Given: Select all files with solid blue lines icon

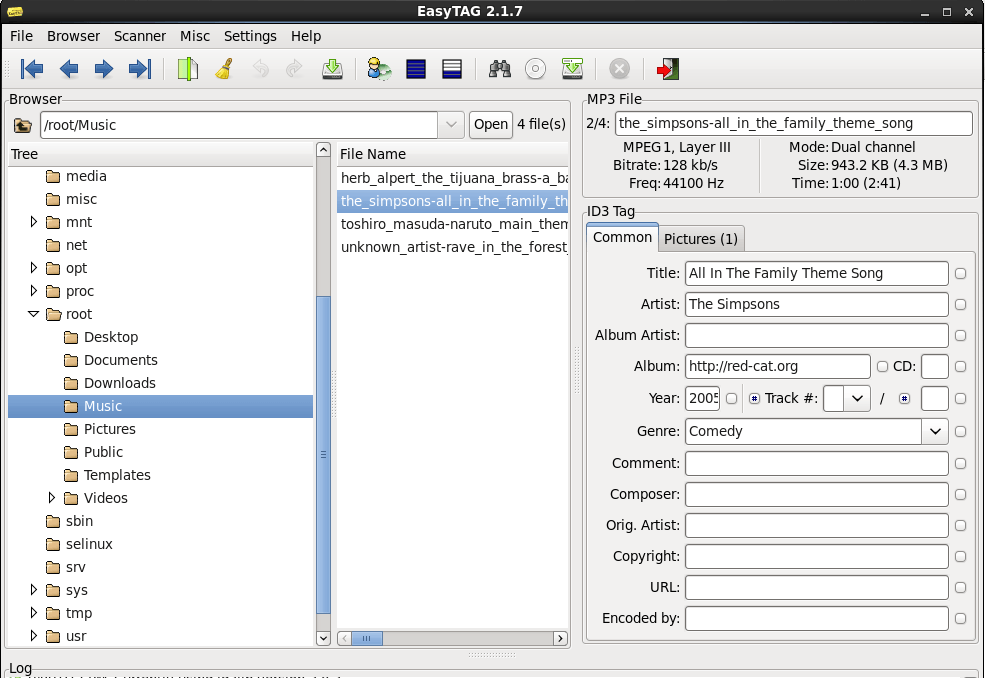Looking at the screenshot, I should (x=416, y=69).
